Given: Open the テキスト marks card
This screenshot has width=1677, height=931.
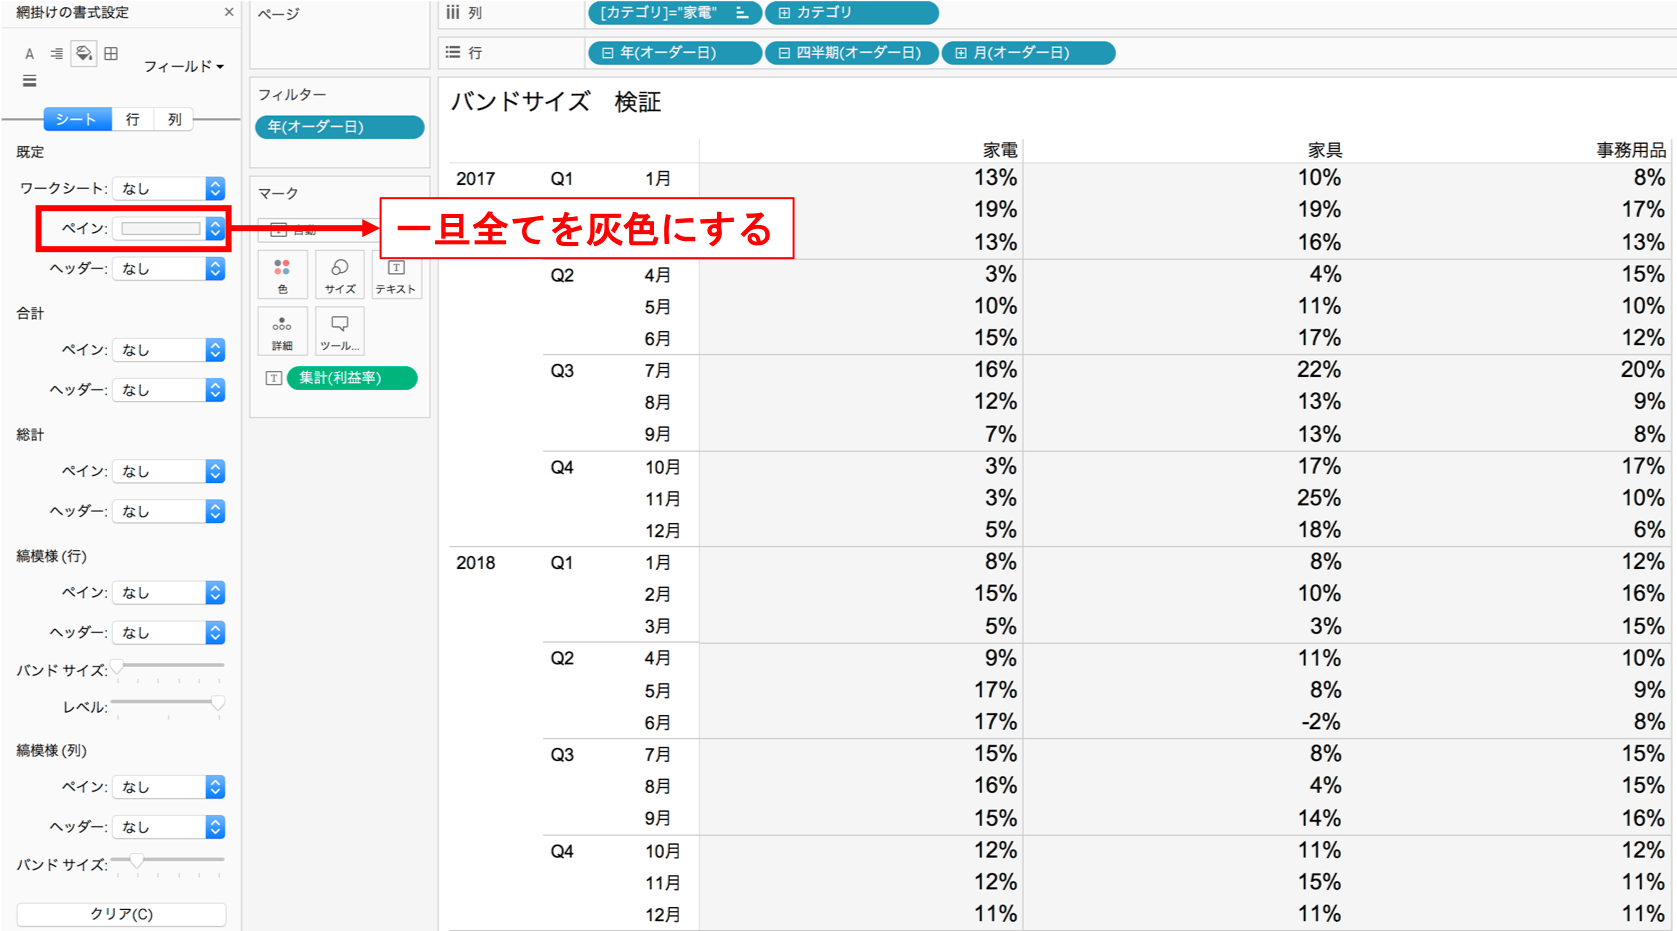Looking at the screenshot, I should coord(396,275).
